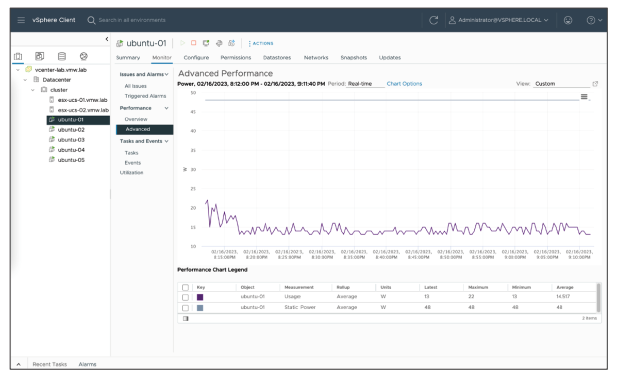Open the feedback smiley icon

tap(568, 20)
